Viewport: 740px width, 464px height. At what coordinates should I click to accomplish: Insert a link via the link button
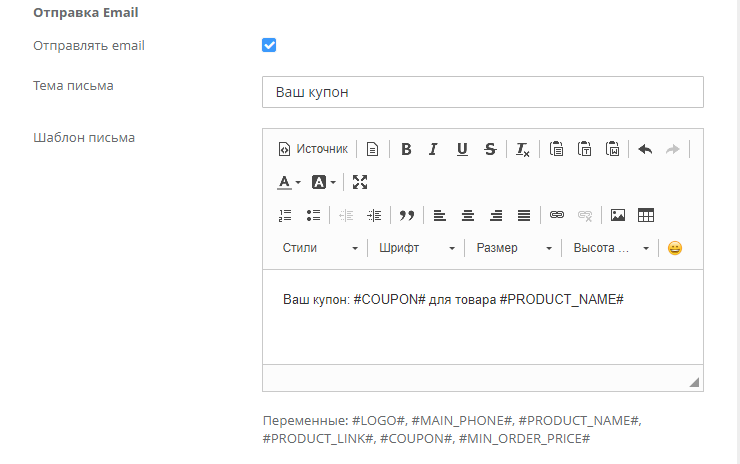557,215
